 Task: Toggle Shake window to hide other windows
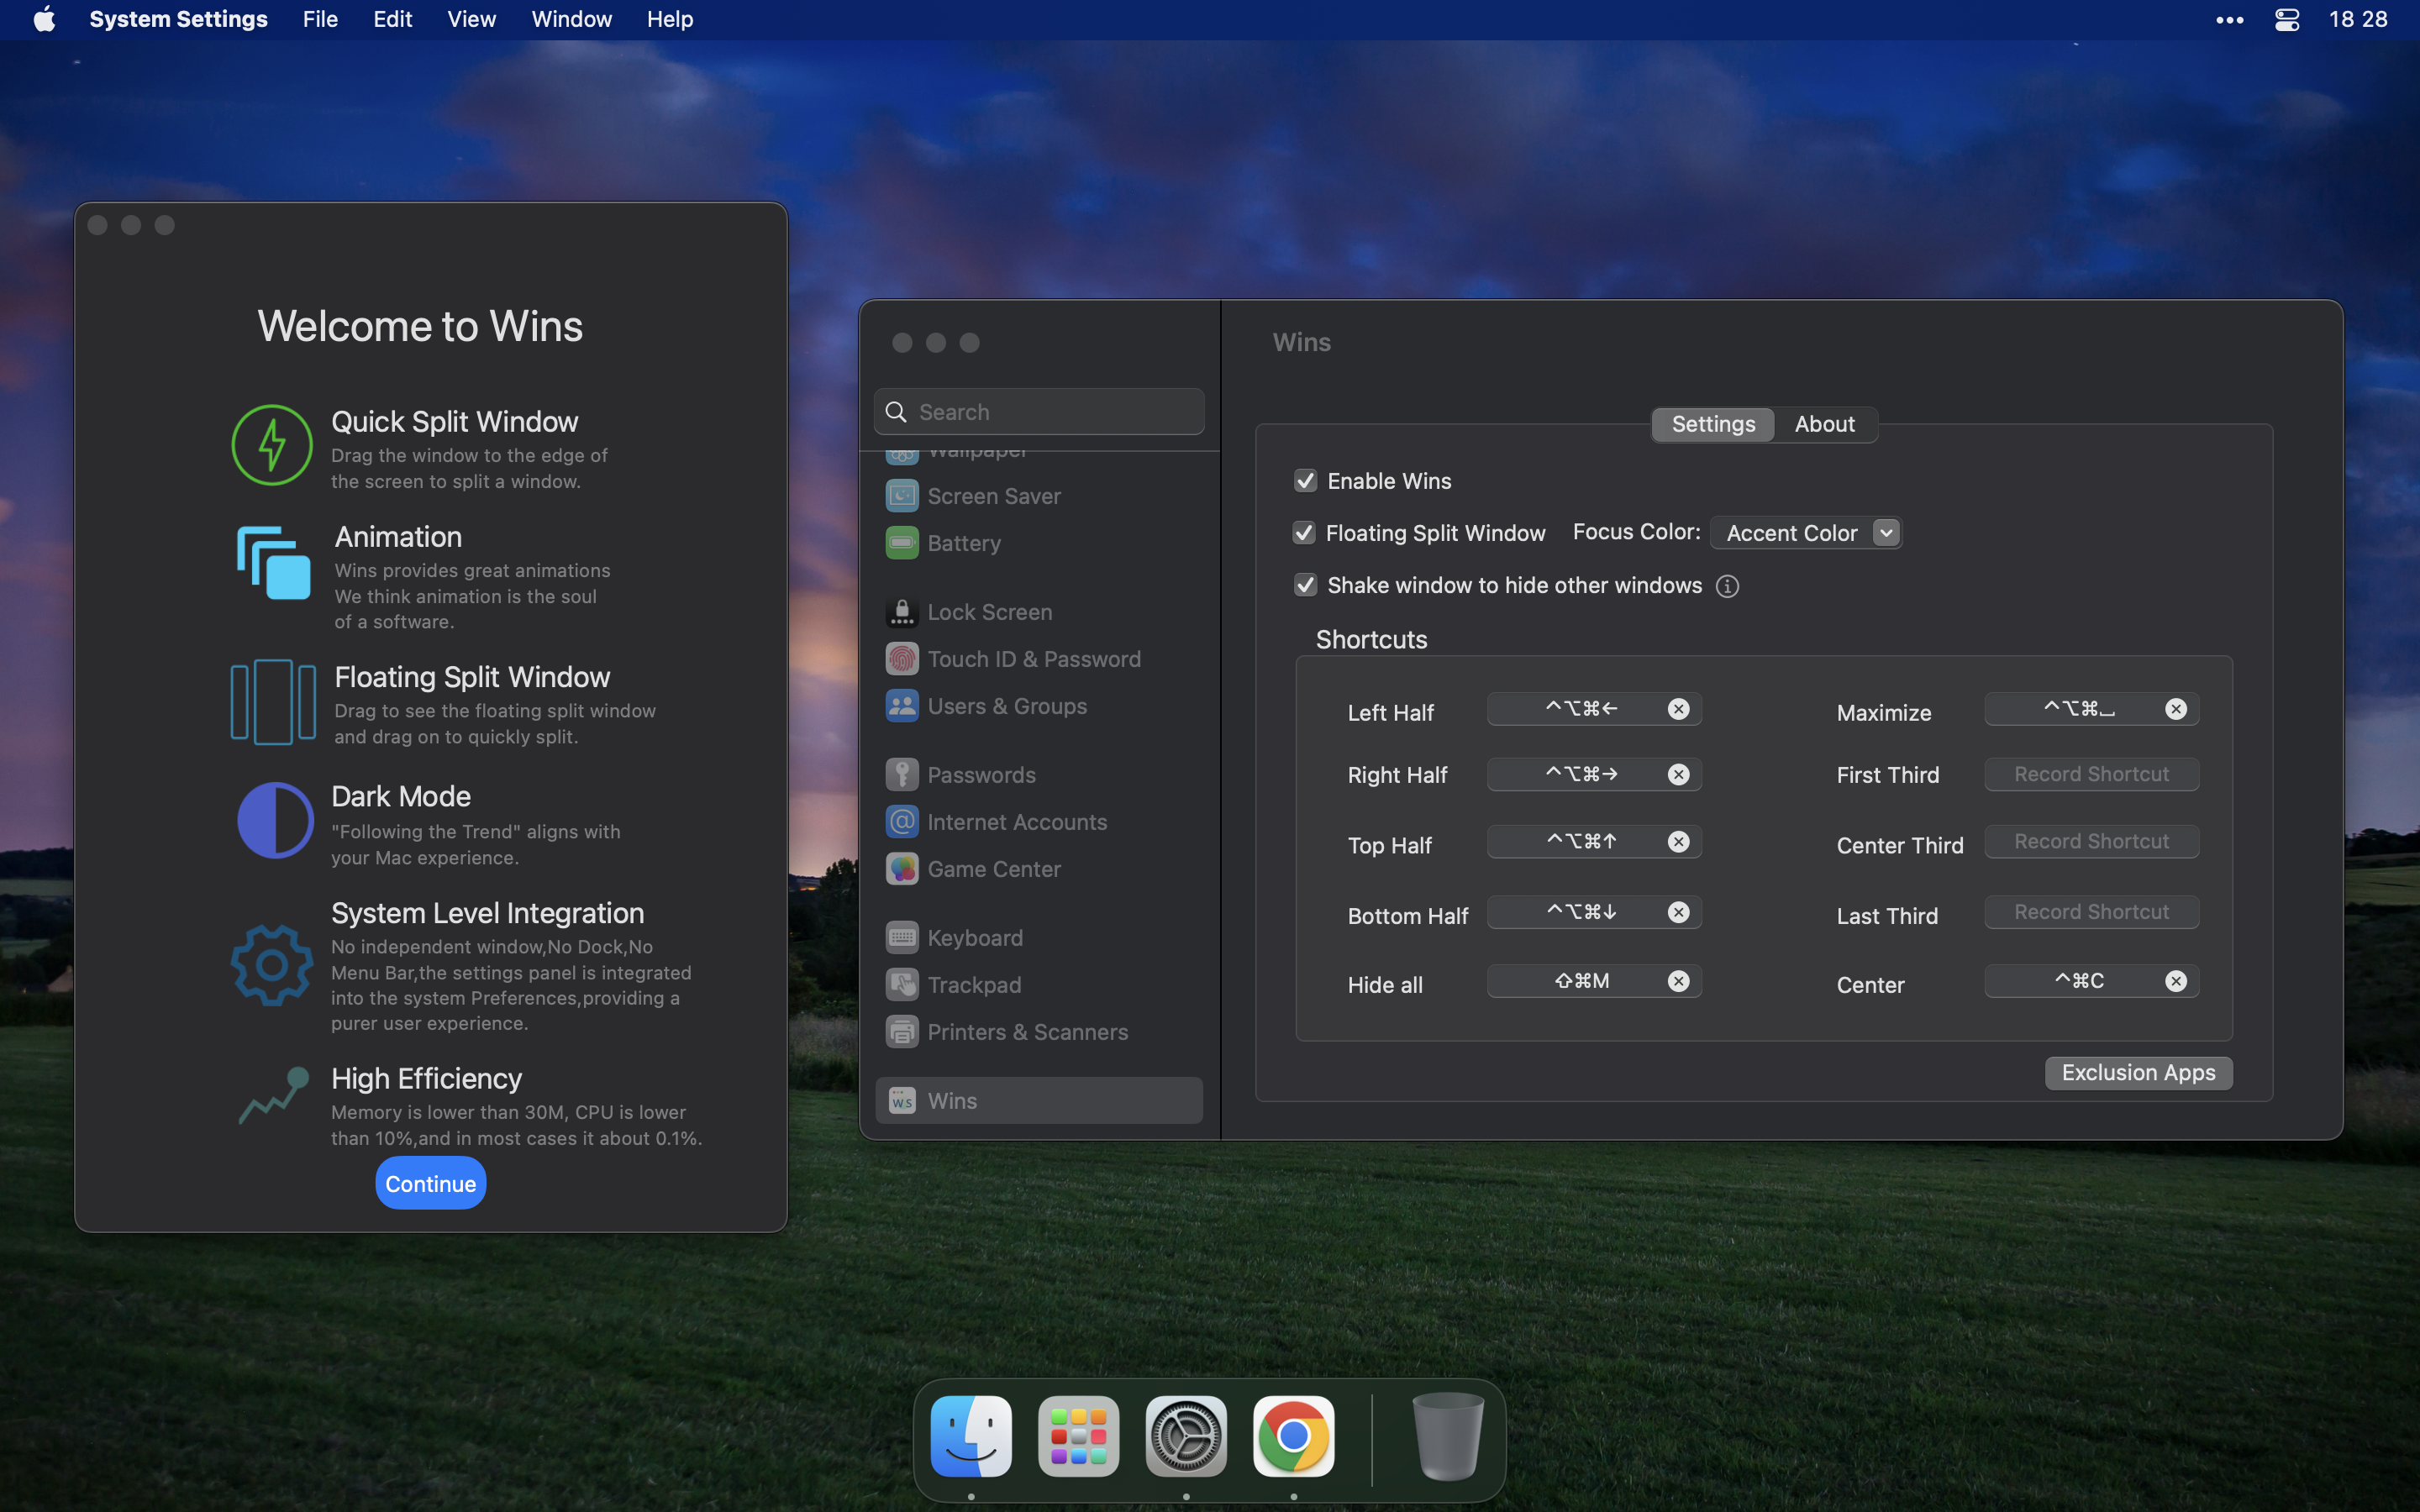click(x=1305, y=585)
